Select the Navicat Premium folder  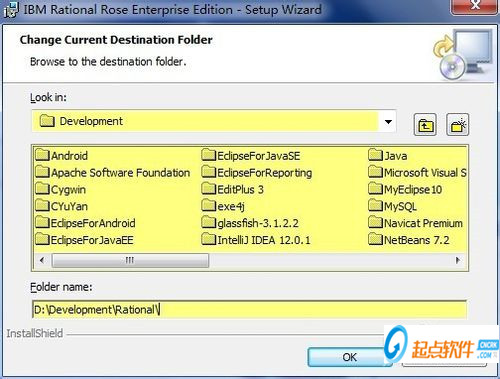(x=416, y=223)
